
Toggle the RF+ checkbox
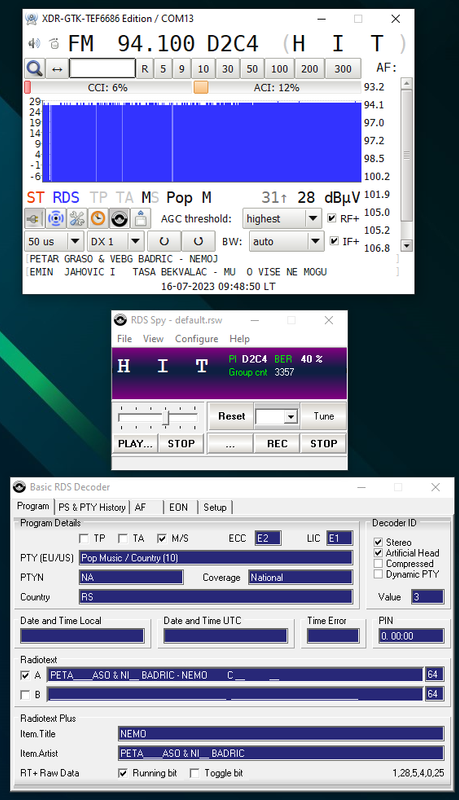point(332,218)
